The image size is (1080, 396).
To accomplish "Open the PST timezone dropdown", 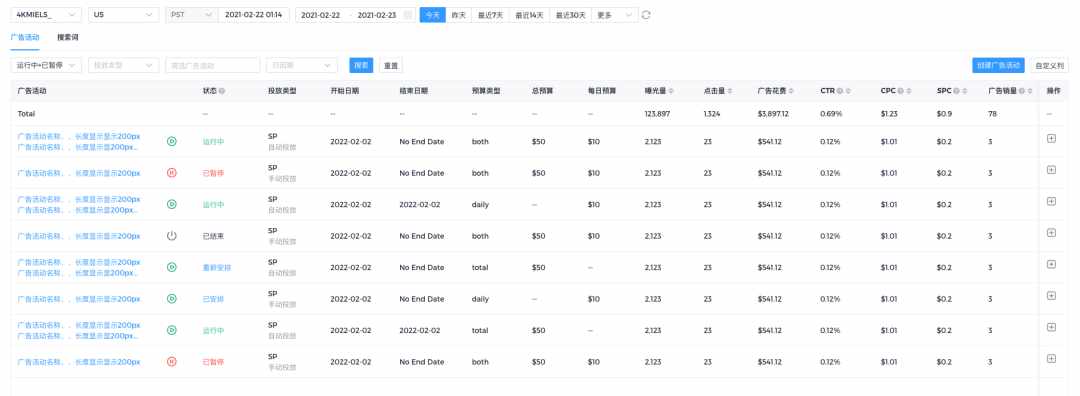I will [x=191, y=14].
